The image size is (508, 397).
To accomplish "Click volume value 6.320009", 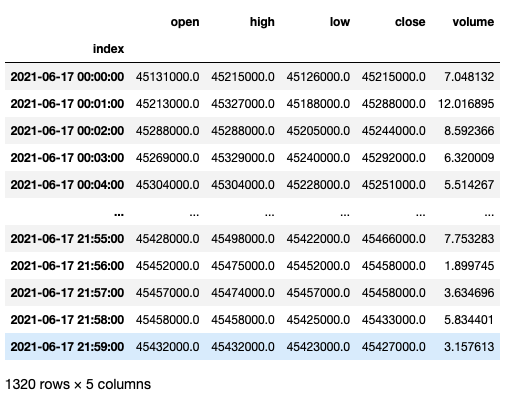I will (469, 158).
